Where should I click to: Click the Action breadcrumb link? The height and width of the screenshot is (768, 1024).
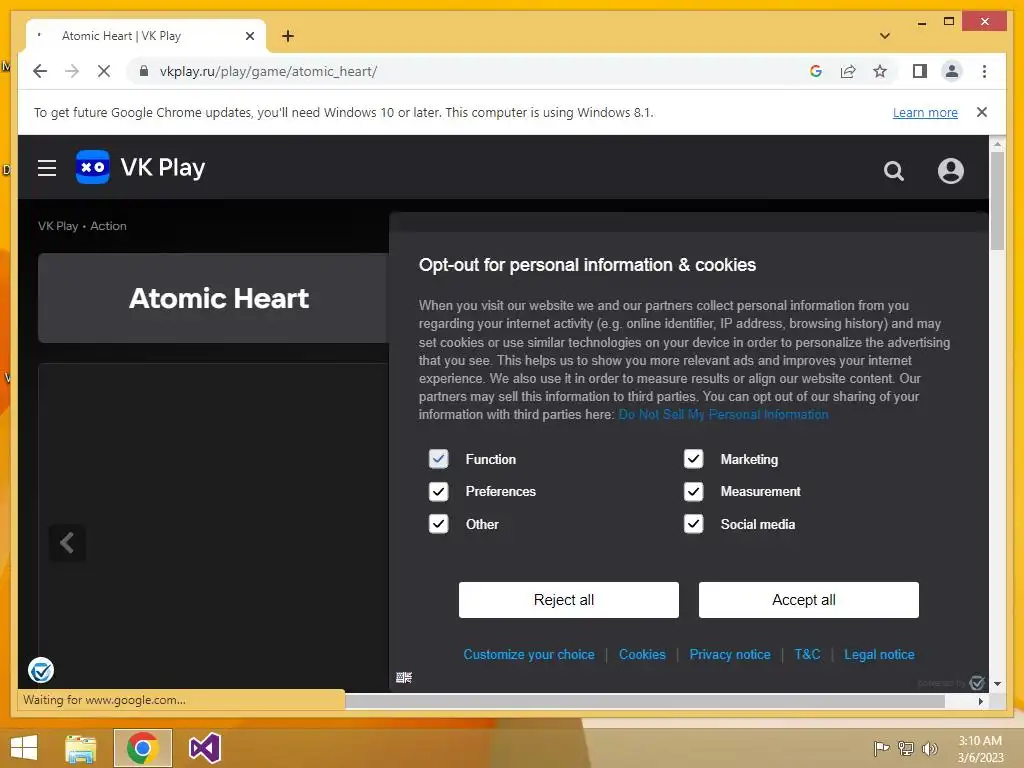pyautogui.click(x=108, y=226)
